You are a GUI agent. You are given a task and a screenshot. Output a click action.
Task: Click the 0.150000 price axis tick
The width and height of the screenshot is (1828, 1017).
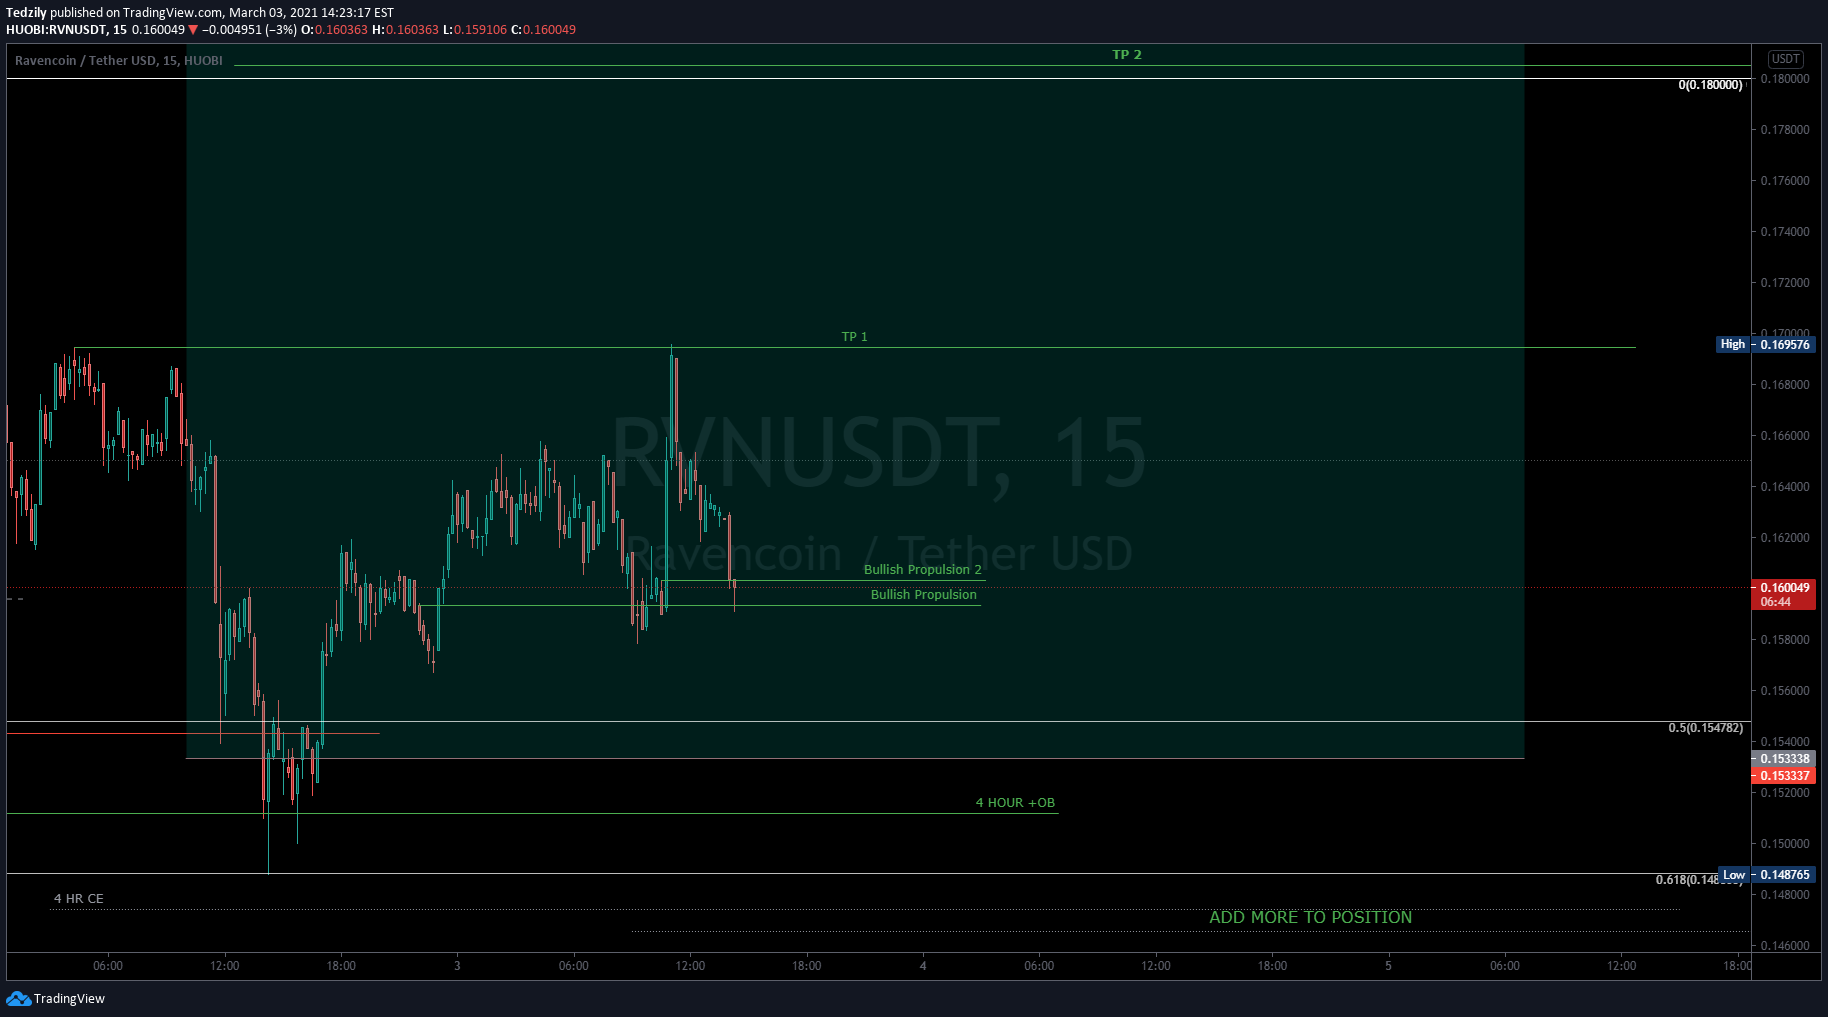click(x=1785, y=844)
